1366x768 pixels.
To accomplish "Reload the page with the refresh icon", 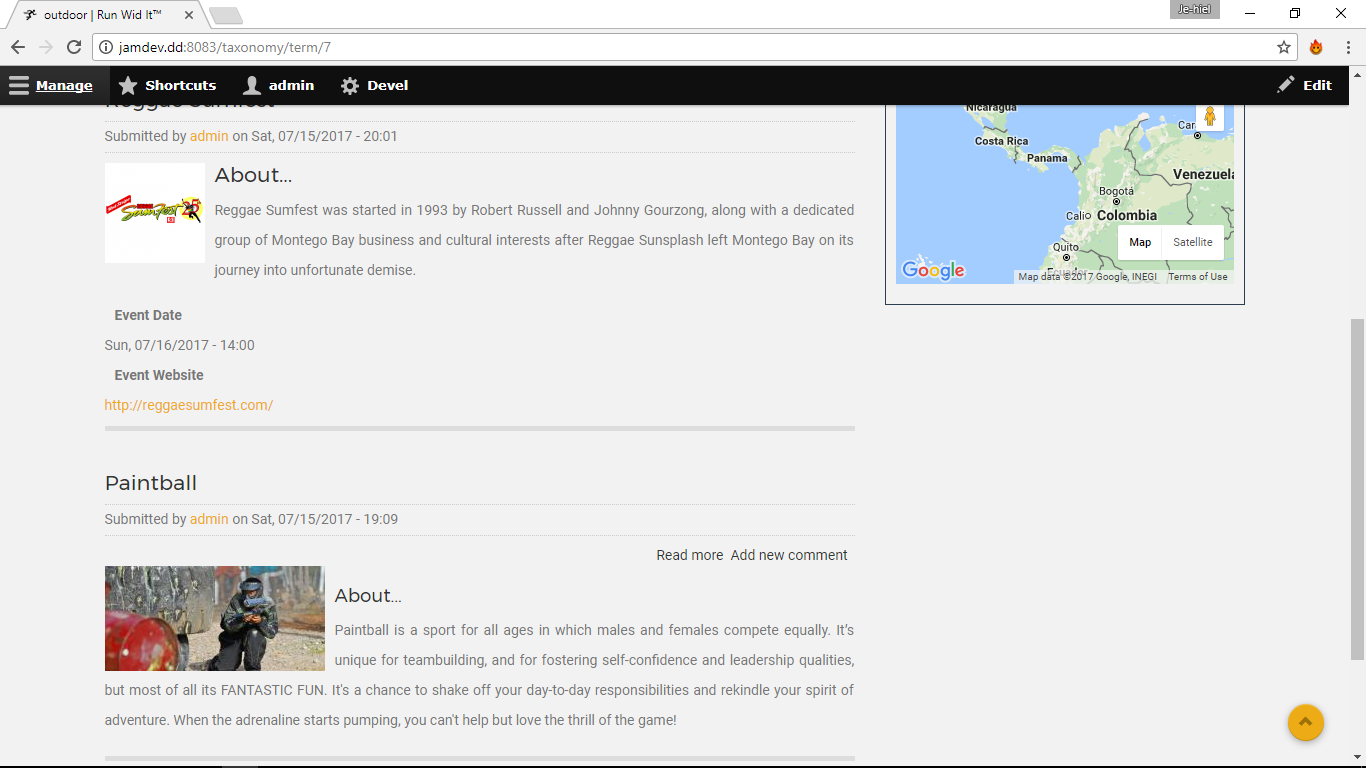I will (74, 47).
